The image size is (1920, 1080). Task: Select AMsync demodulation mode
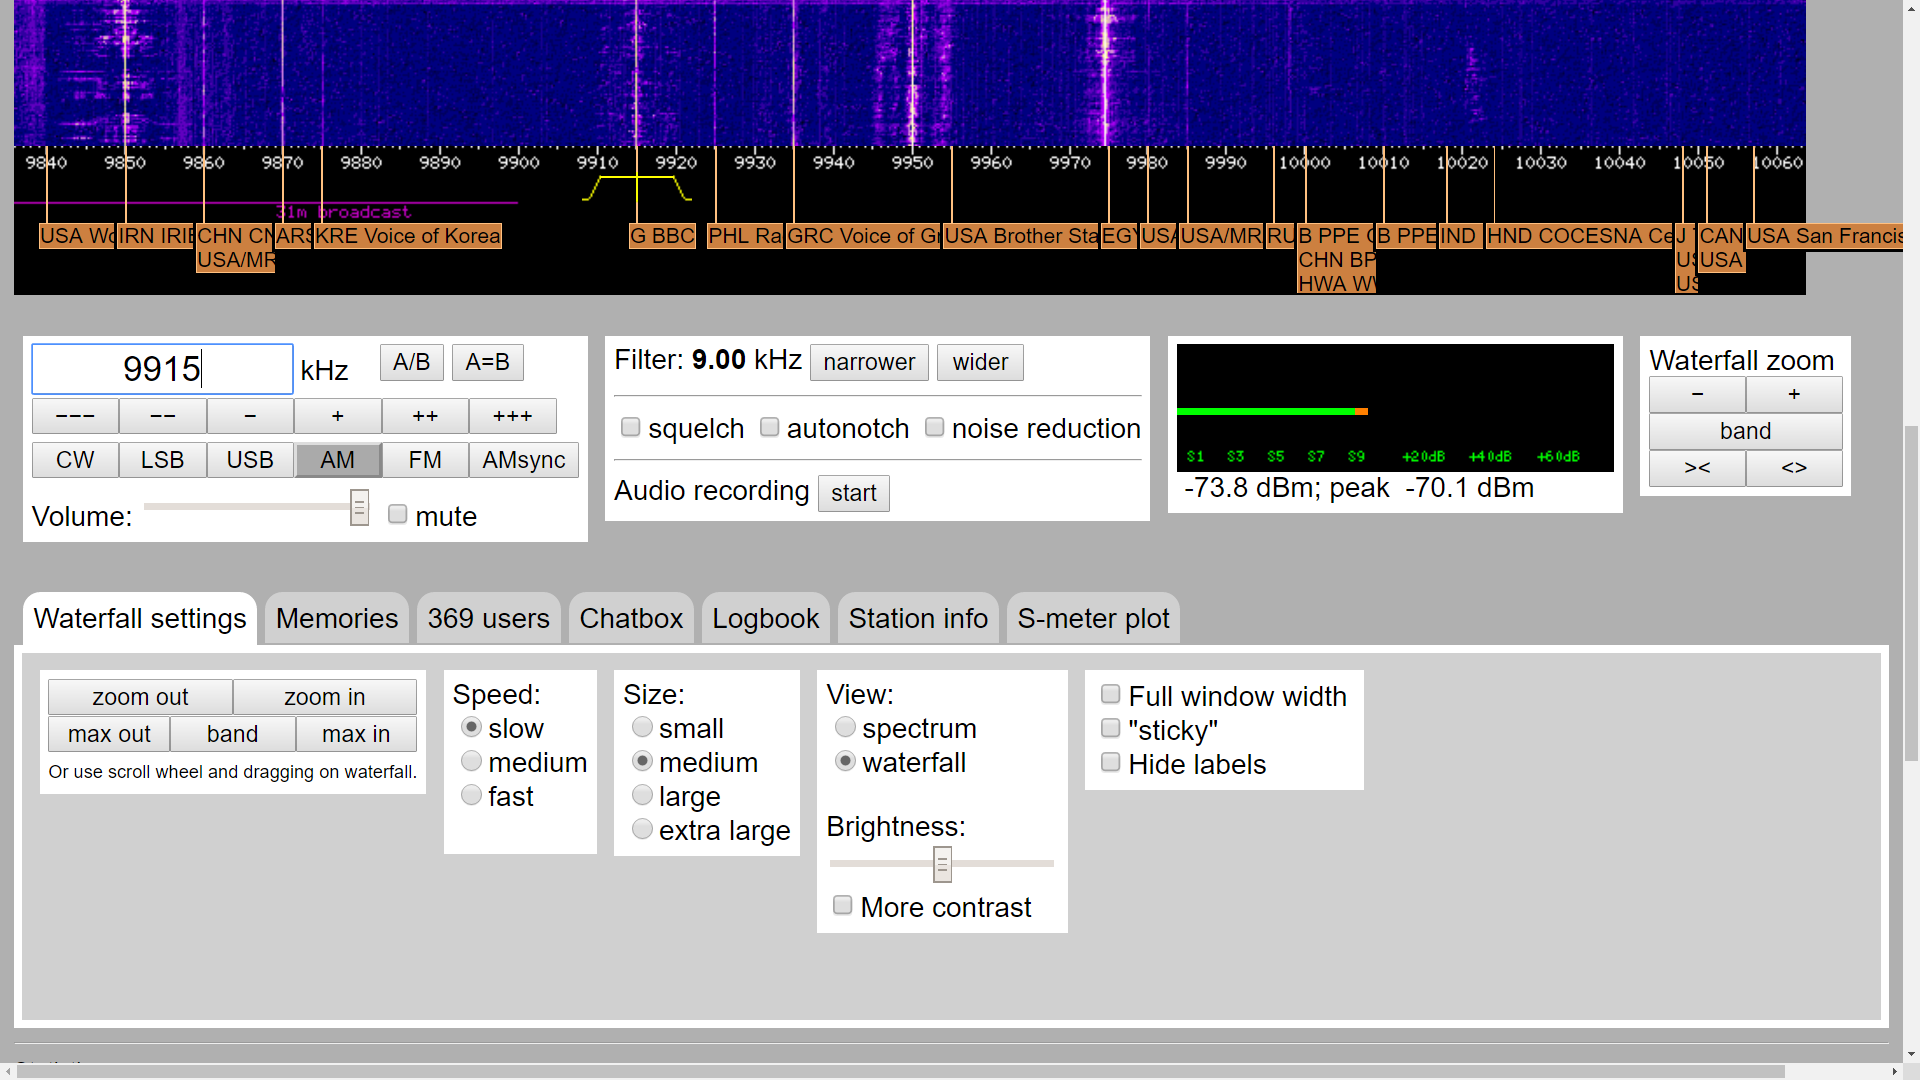[x=524, y=460]
